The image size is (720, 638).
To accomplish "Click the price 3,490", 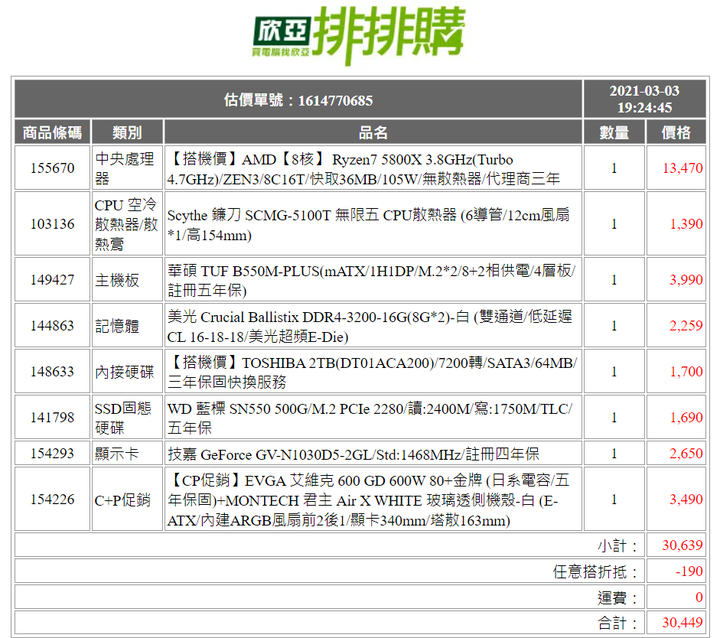I will (x=686, y=499).
